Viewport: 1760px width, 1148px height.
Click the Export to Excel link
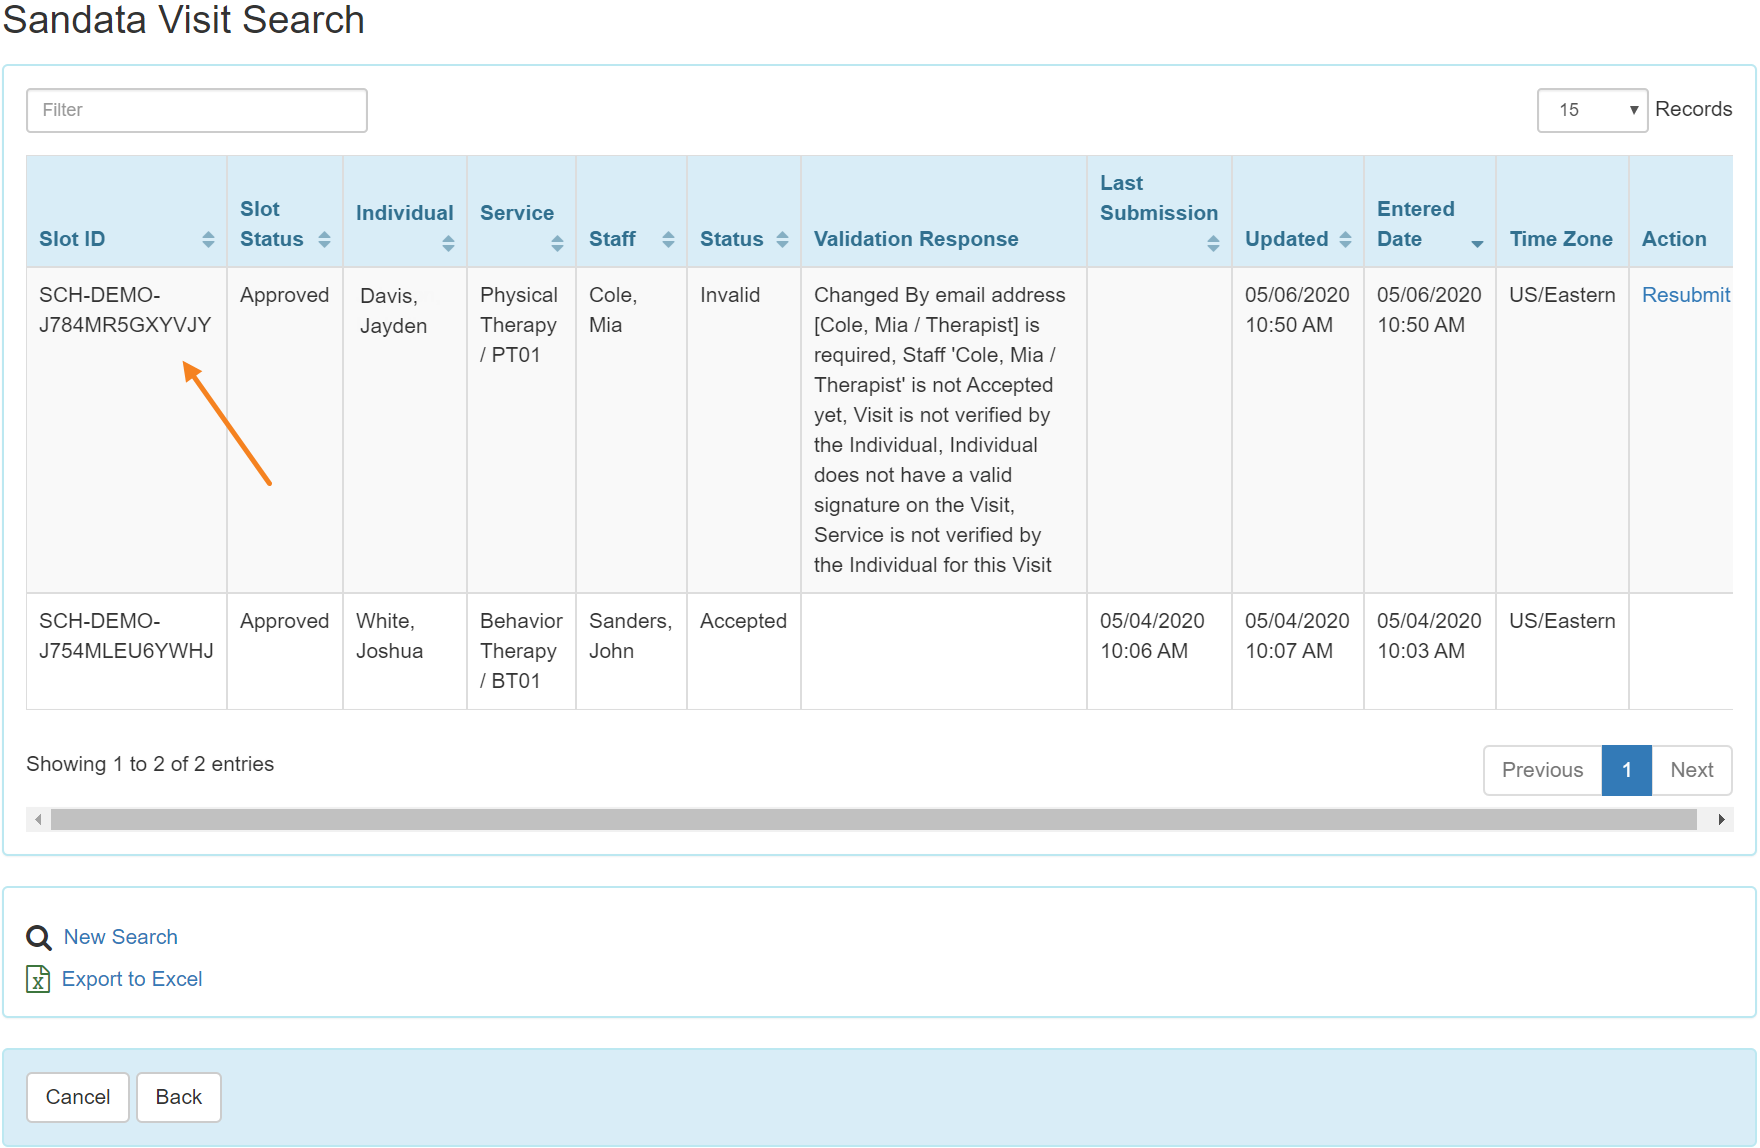[132, 979]
